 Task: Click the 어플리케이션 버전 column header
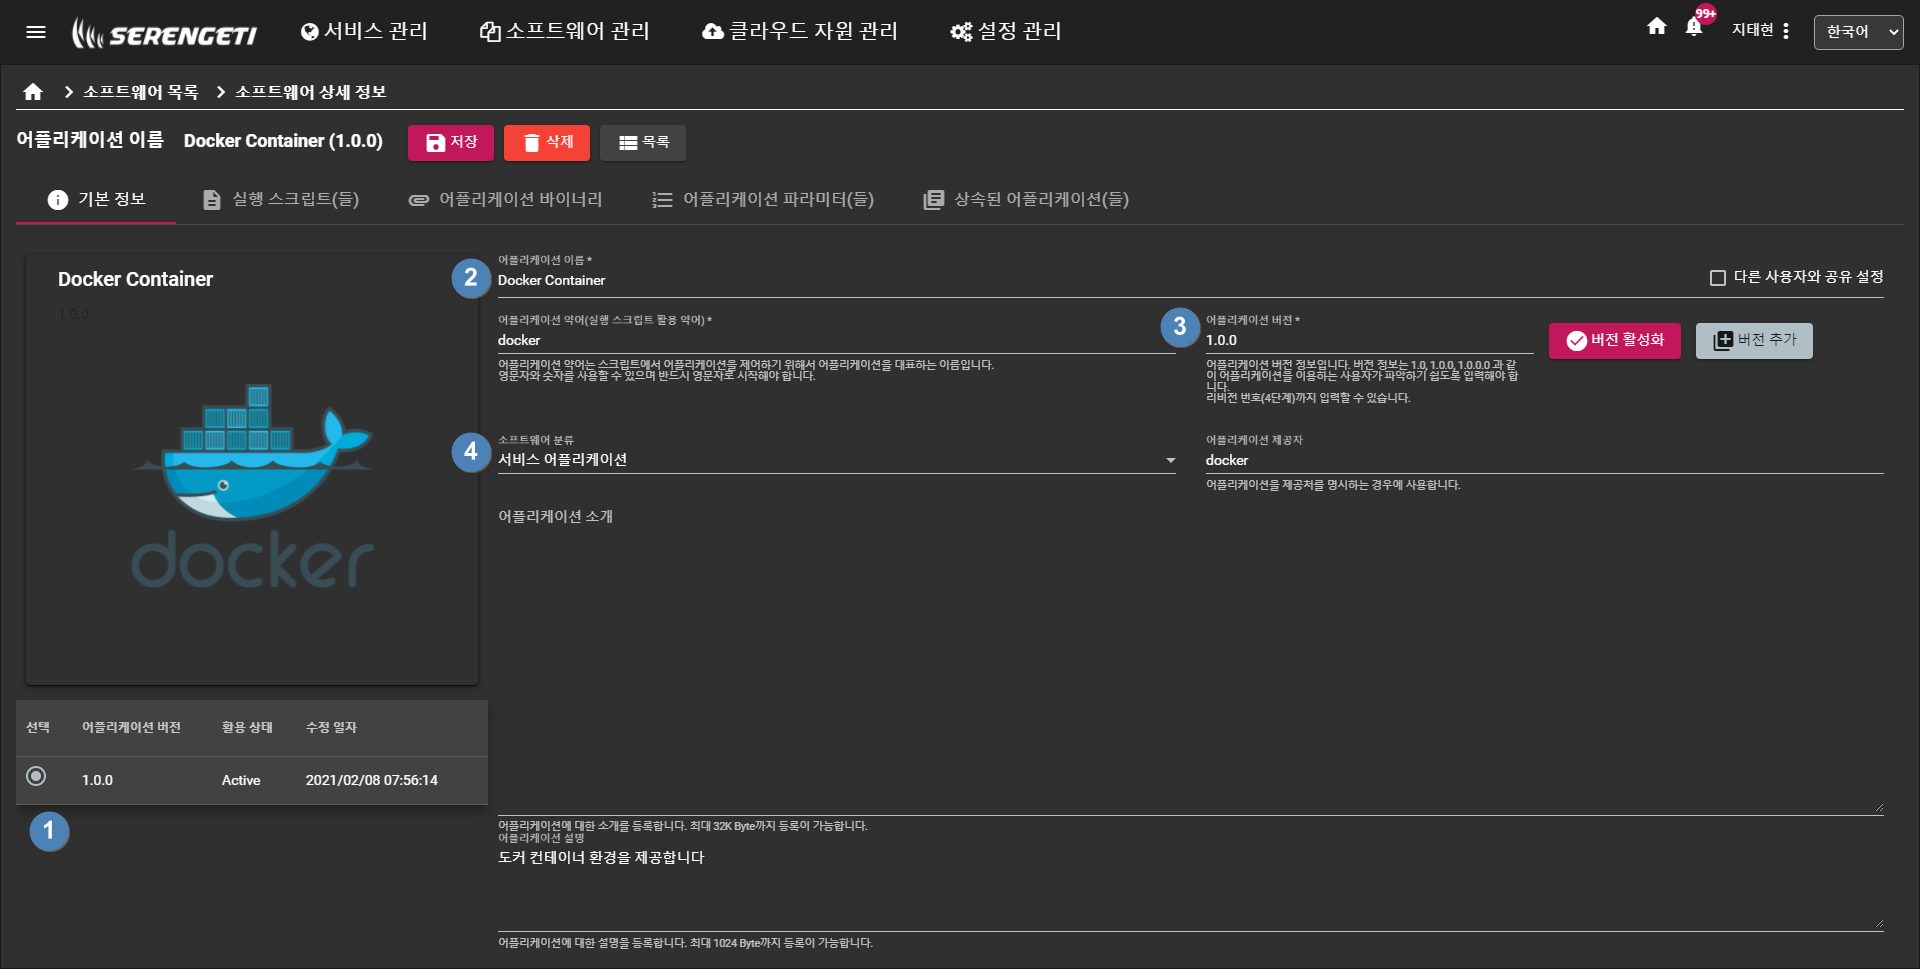click(131, 727)
